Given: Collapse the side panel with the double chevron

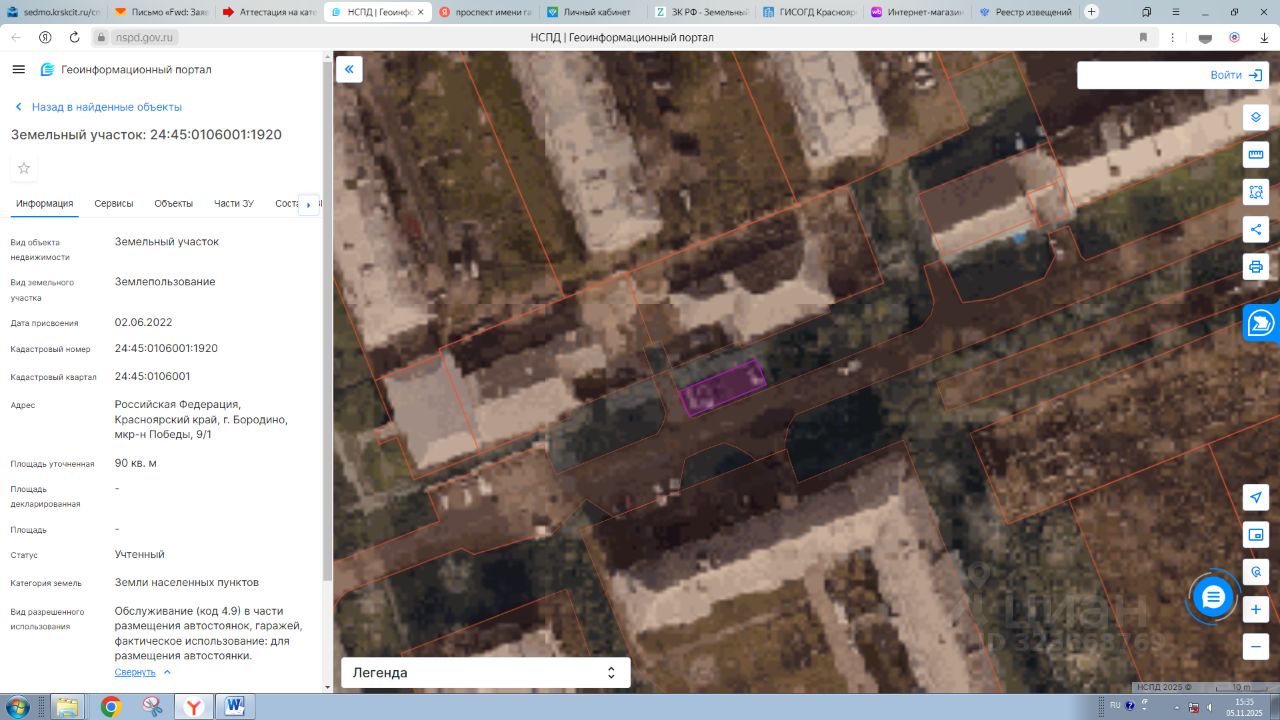Looking at the screenshot, I should (349, 69).
